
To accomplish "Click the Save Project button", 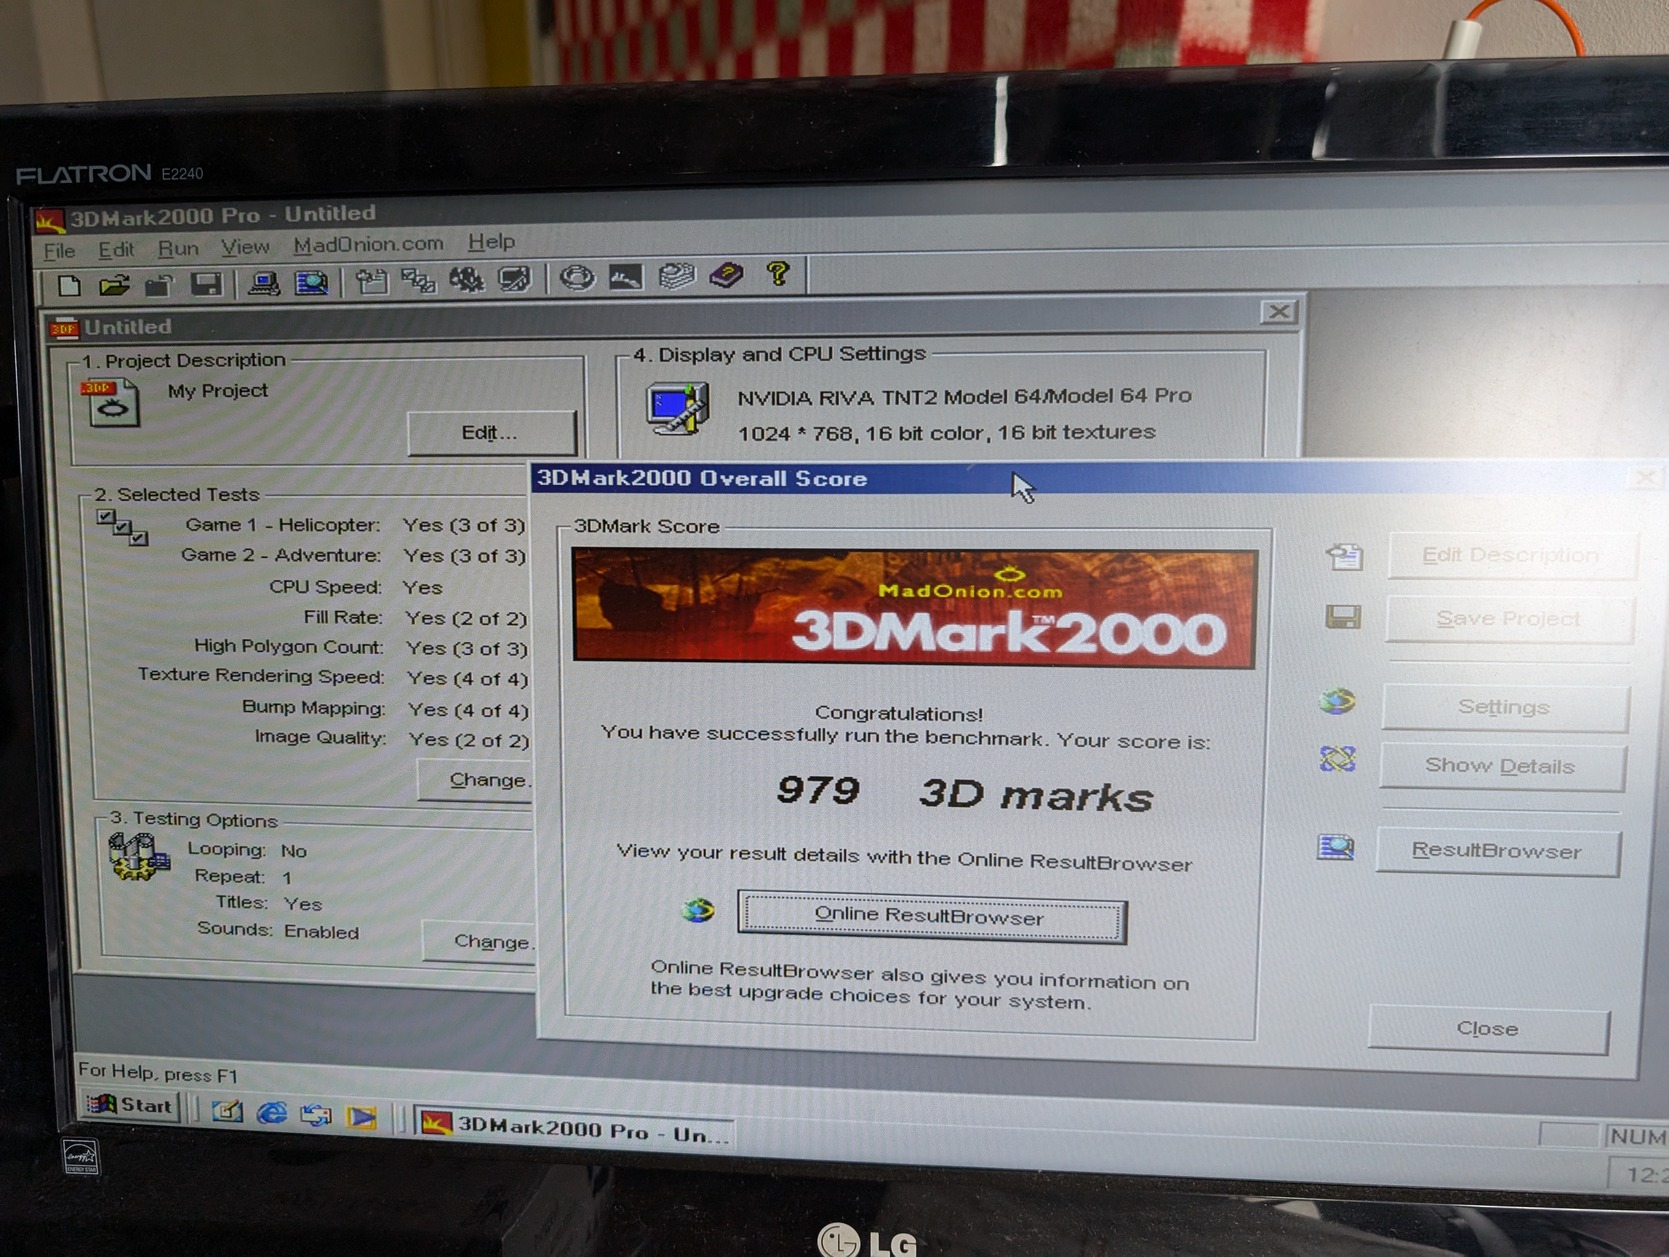I will (1508, 619).
